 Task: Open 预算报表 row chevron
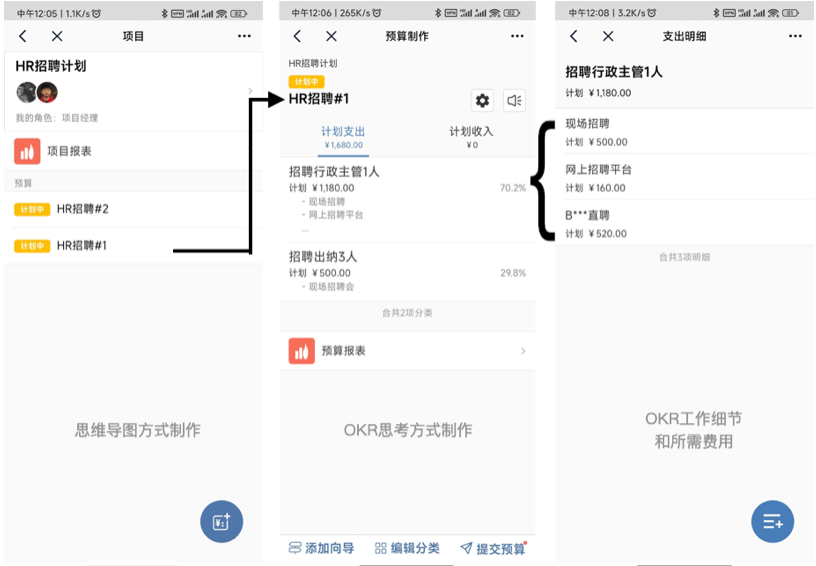(523, 351)
